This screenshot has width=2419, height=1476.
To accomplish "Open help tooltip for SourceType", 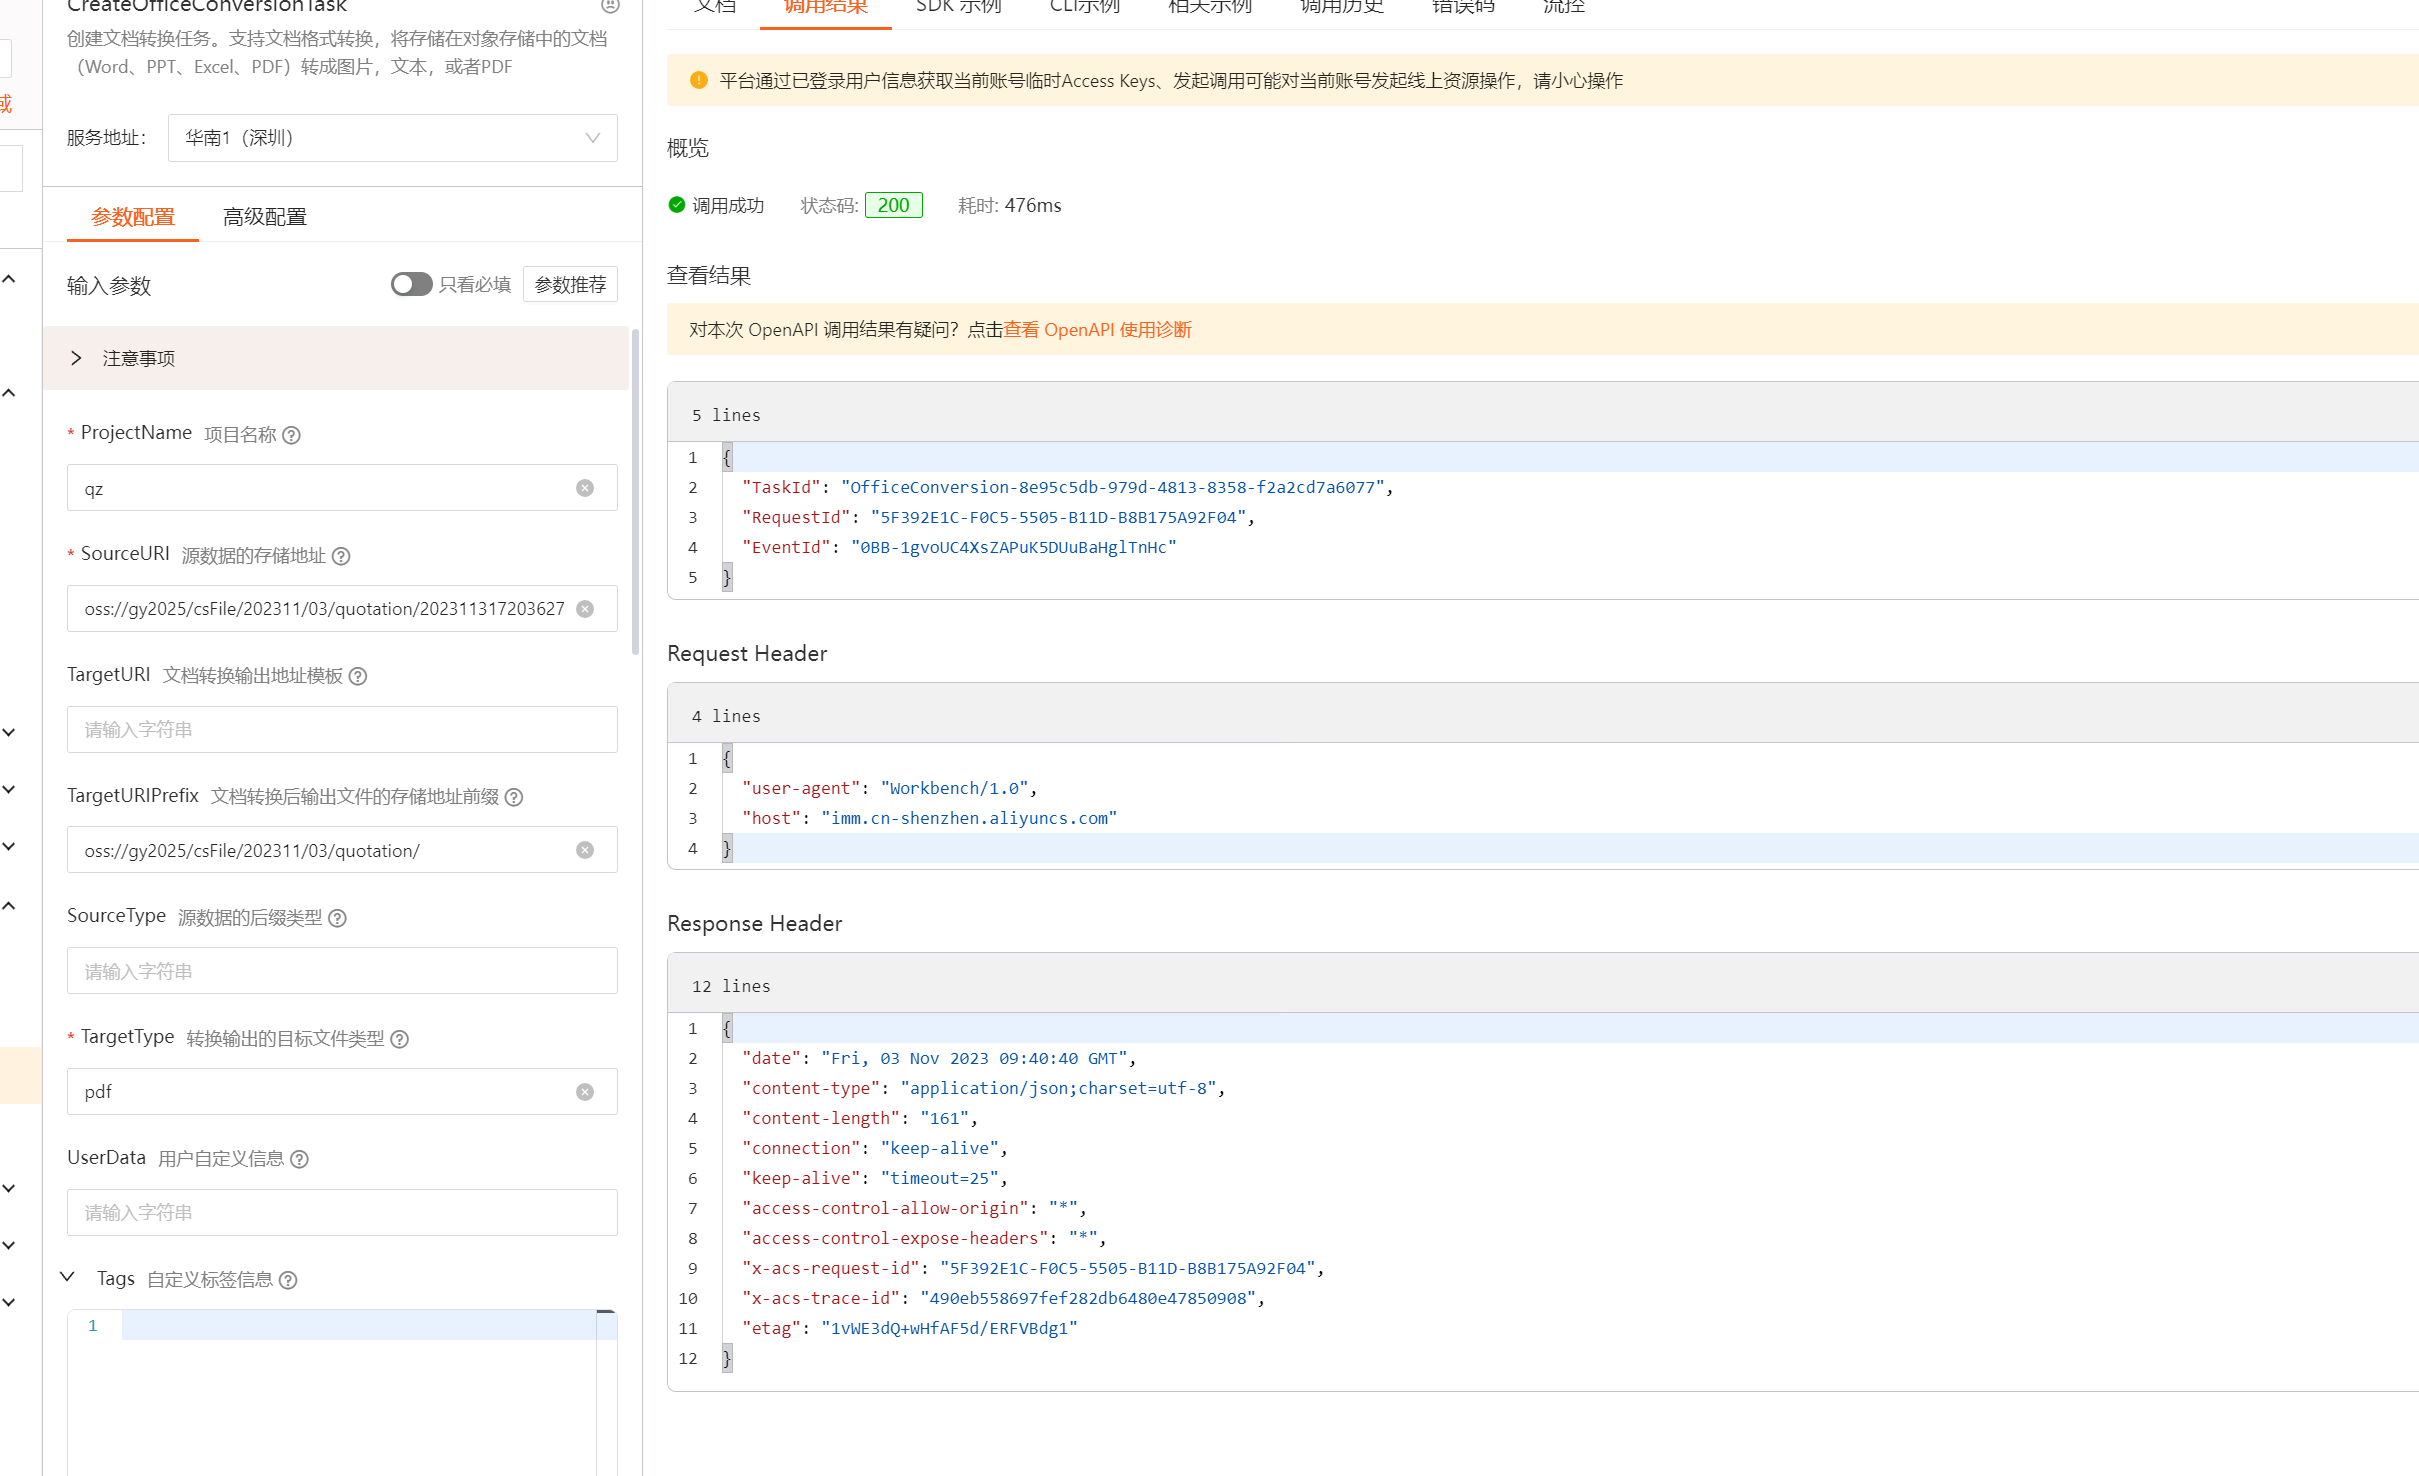I will click(337, 918).
